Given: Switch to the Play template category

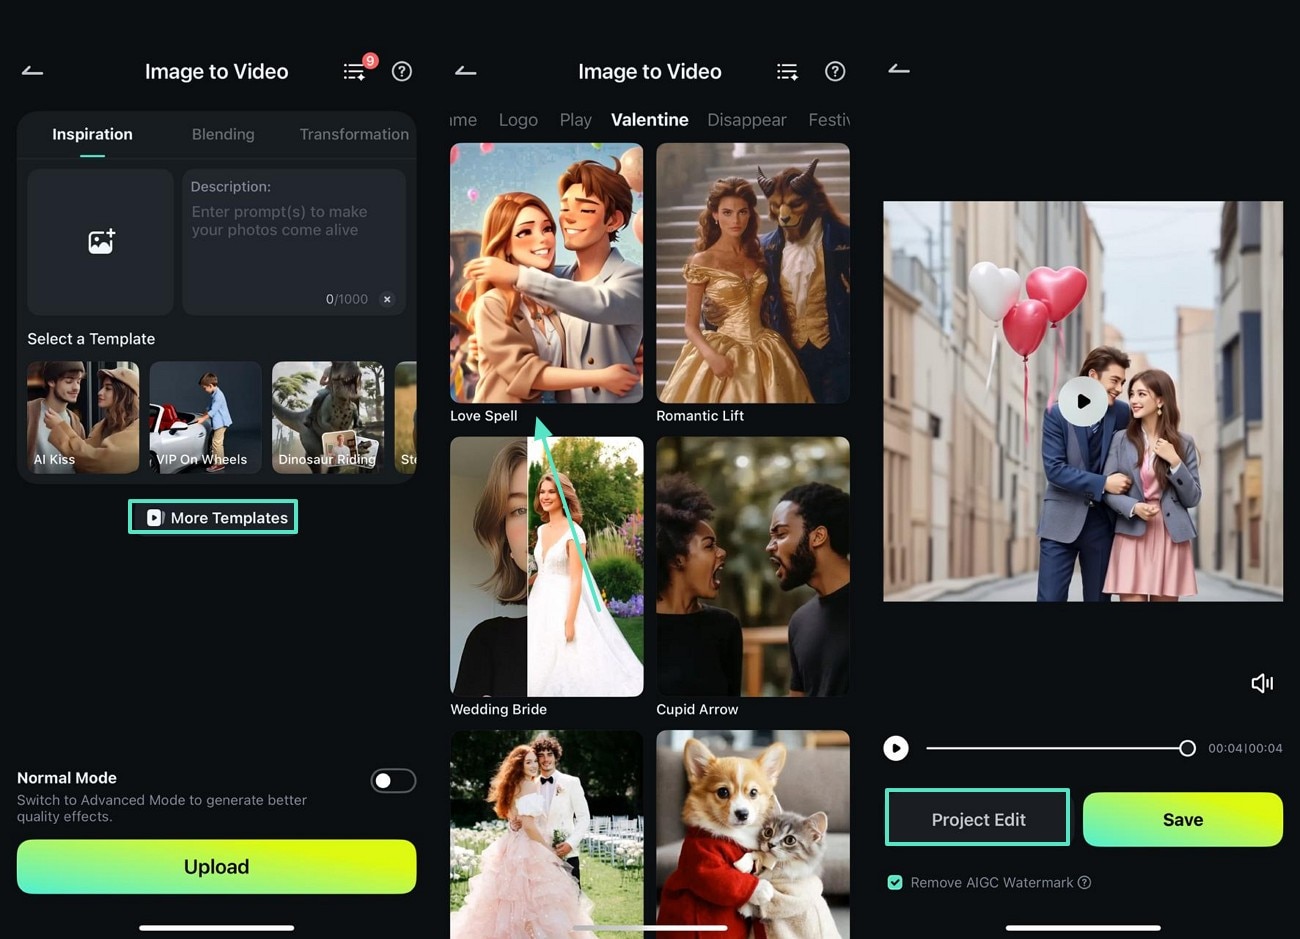Looking at the screenshot, I should [x=575, y=119].
